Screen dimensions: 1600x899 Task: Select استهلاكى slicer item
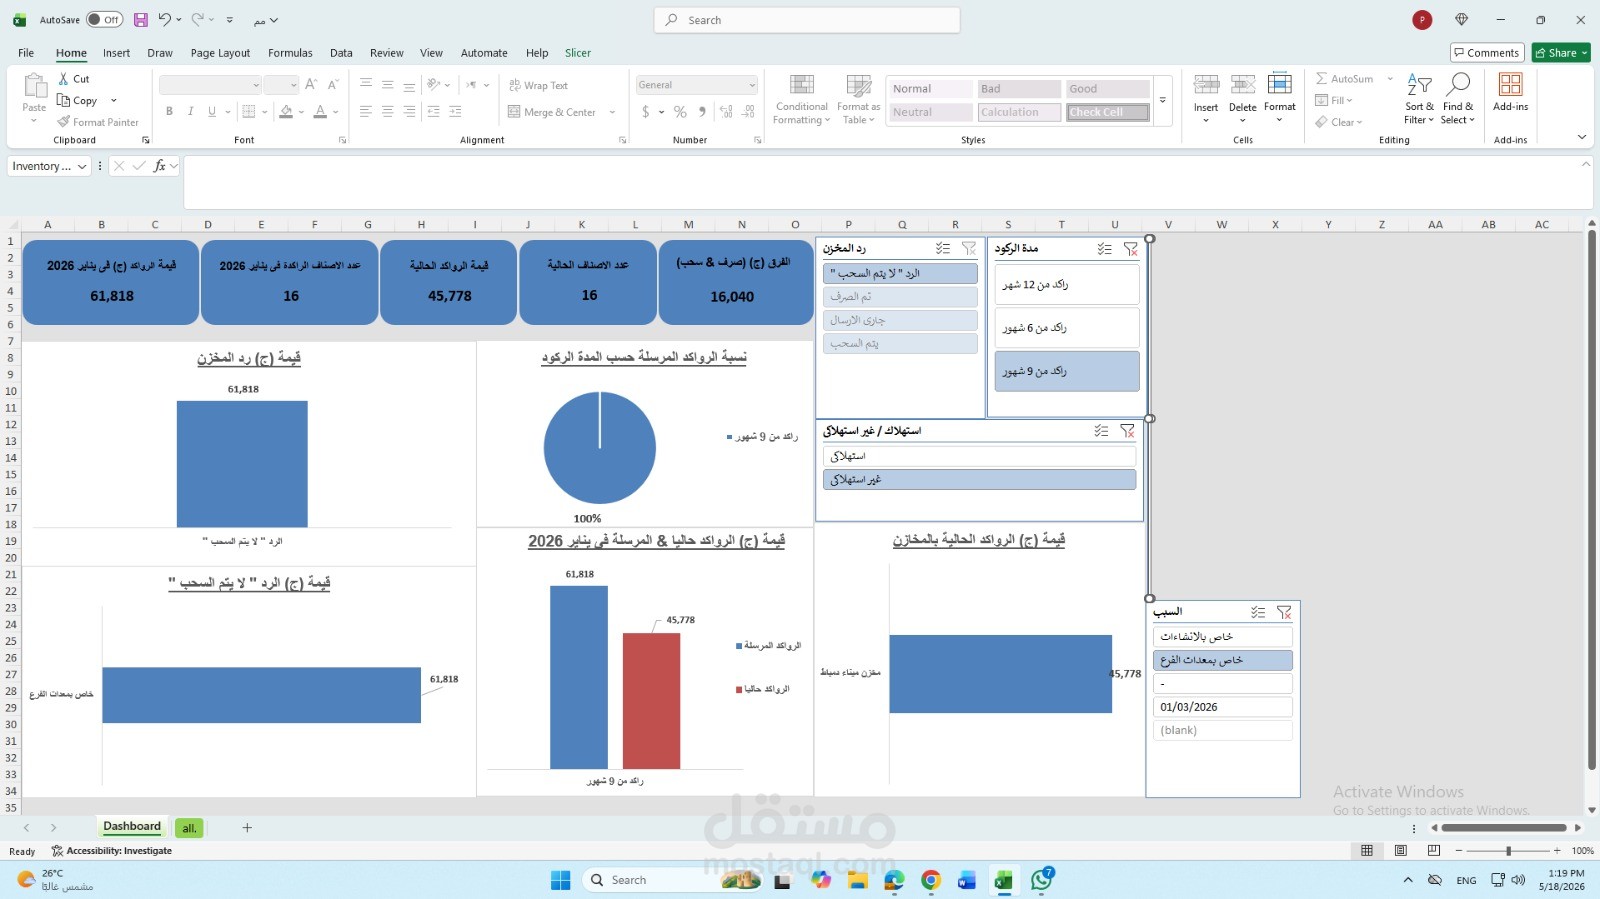point(980,456)
